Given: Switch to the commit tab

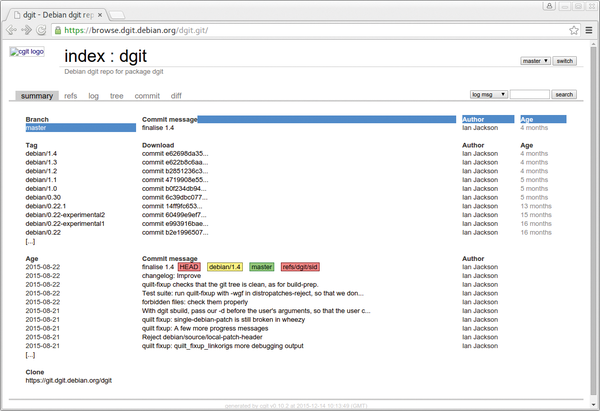Looking at the screenshot, I should [x=147, y=96].
